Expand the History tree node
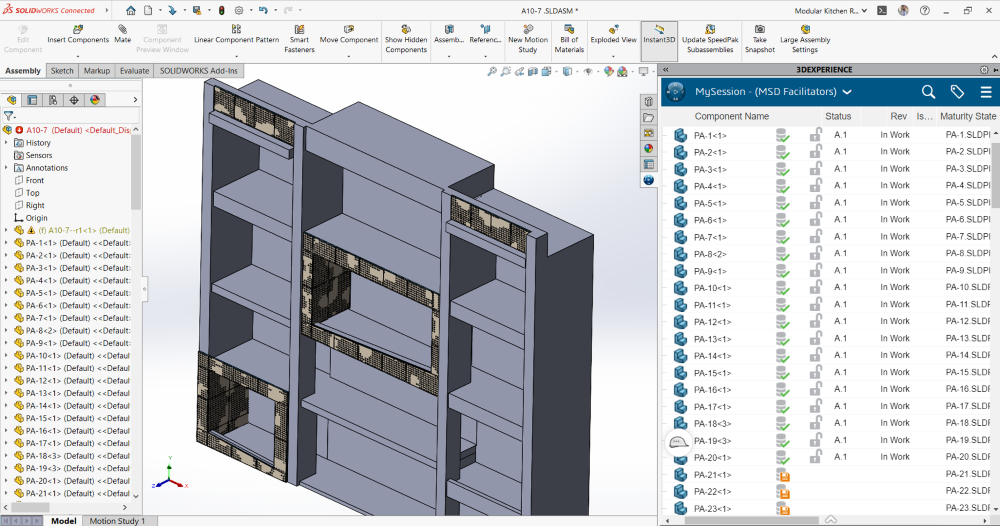The image size is (1000, 526). click(x=6, y=143)
